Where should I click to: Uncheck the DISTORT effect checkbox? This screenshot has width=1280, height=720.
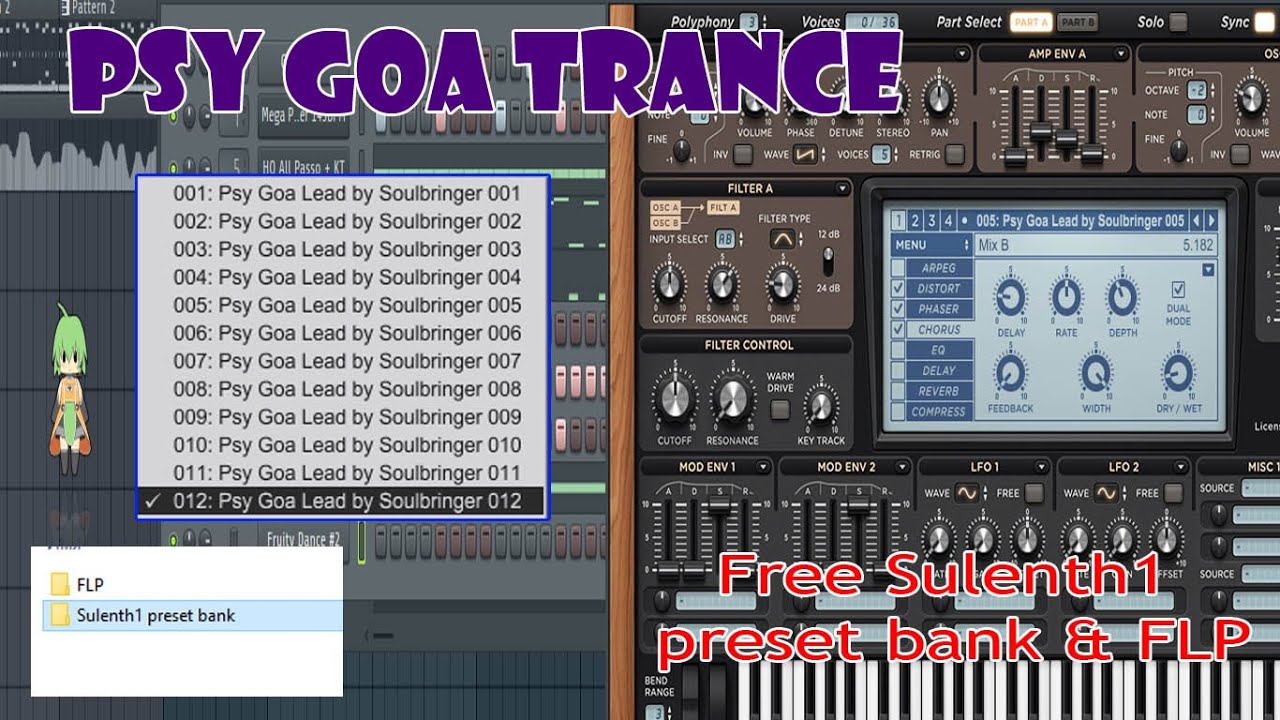[898, 288]
